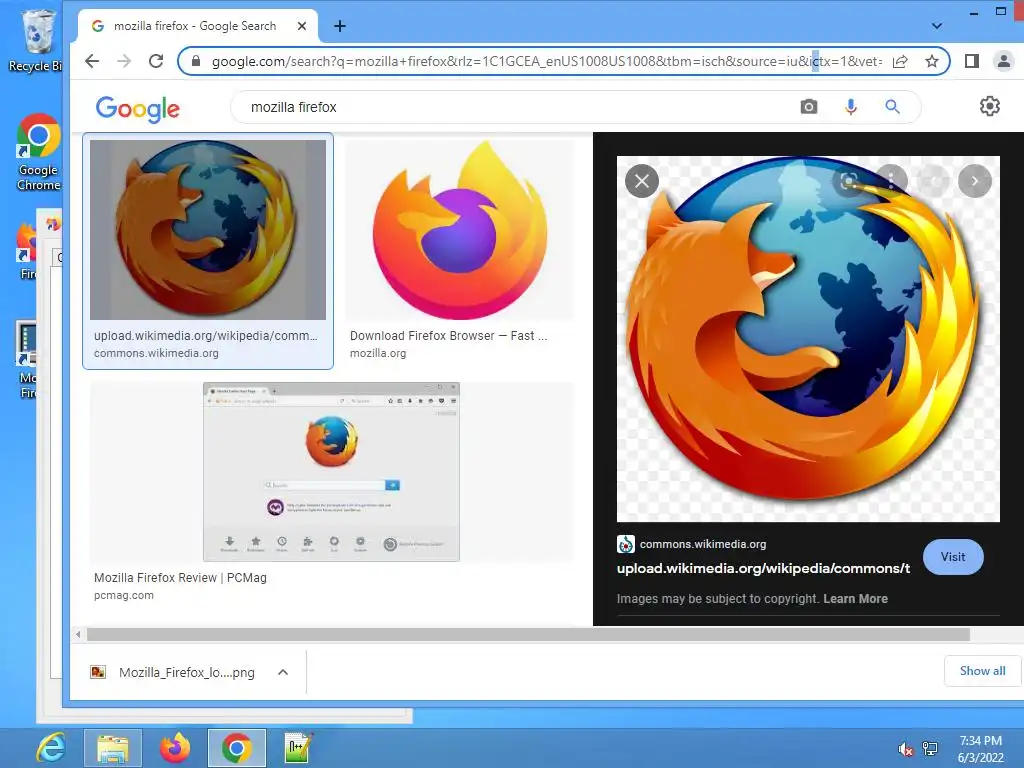Click Chrome icon in taskbar
Screen dimensions: 1024x768
tap(236, 748)
